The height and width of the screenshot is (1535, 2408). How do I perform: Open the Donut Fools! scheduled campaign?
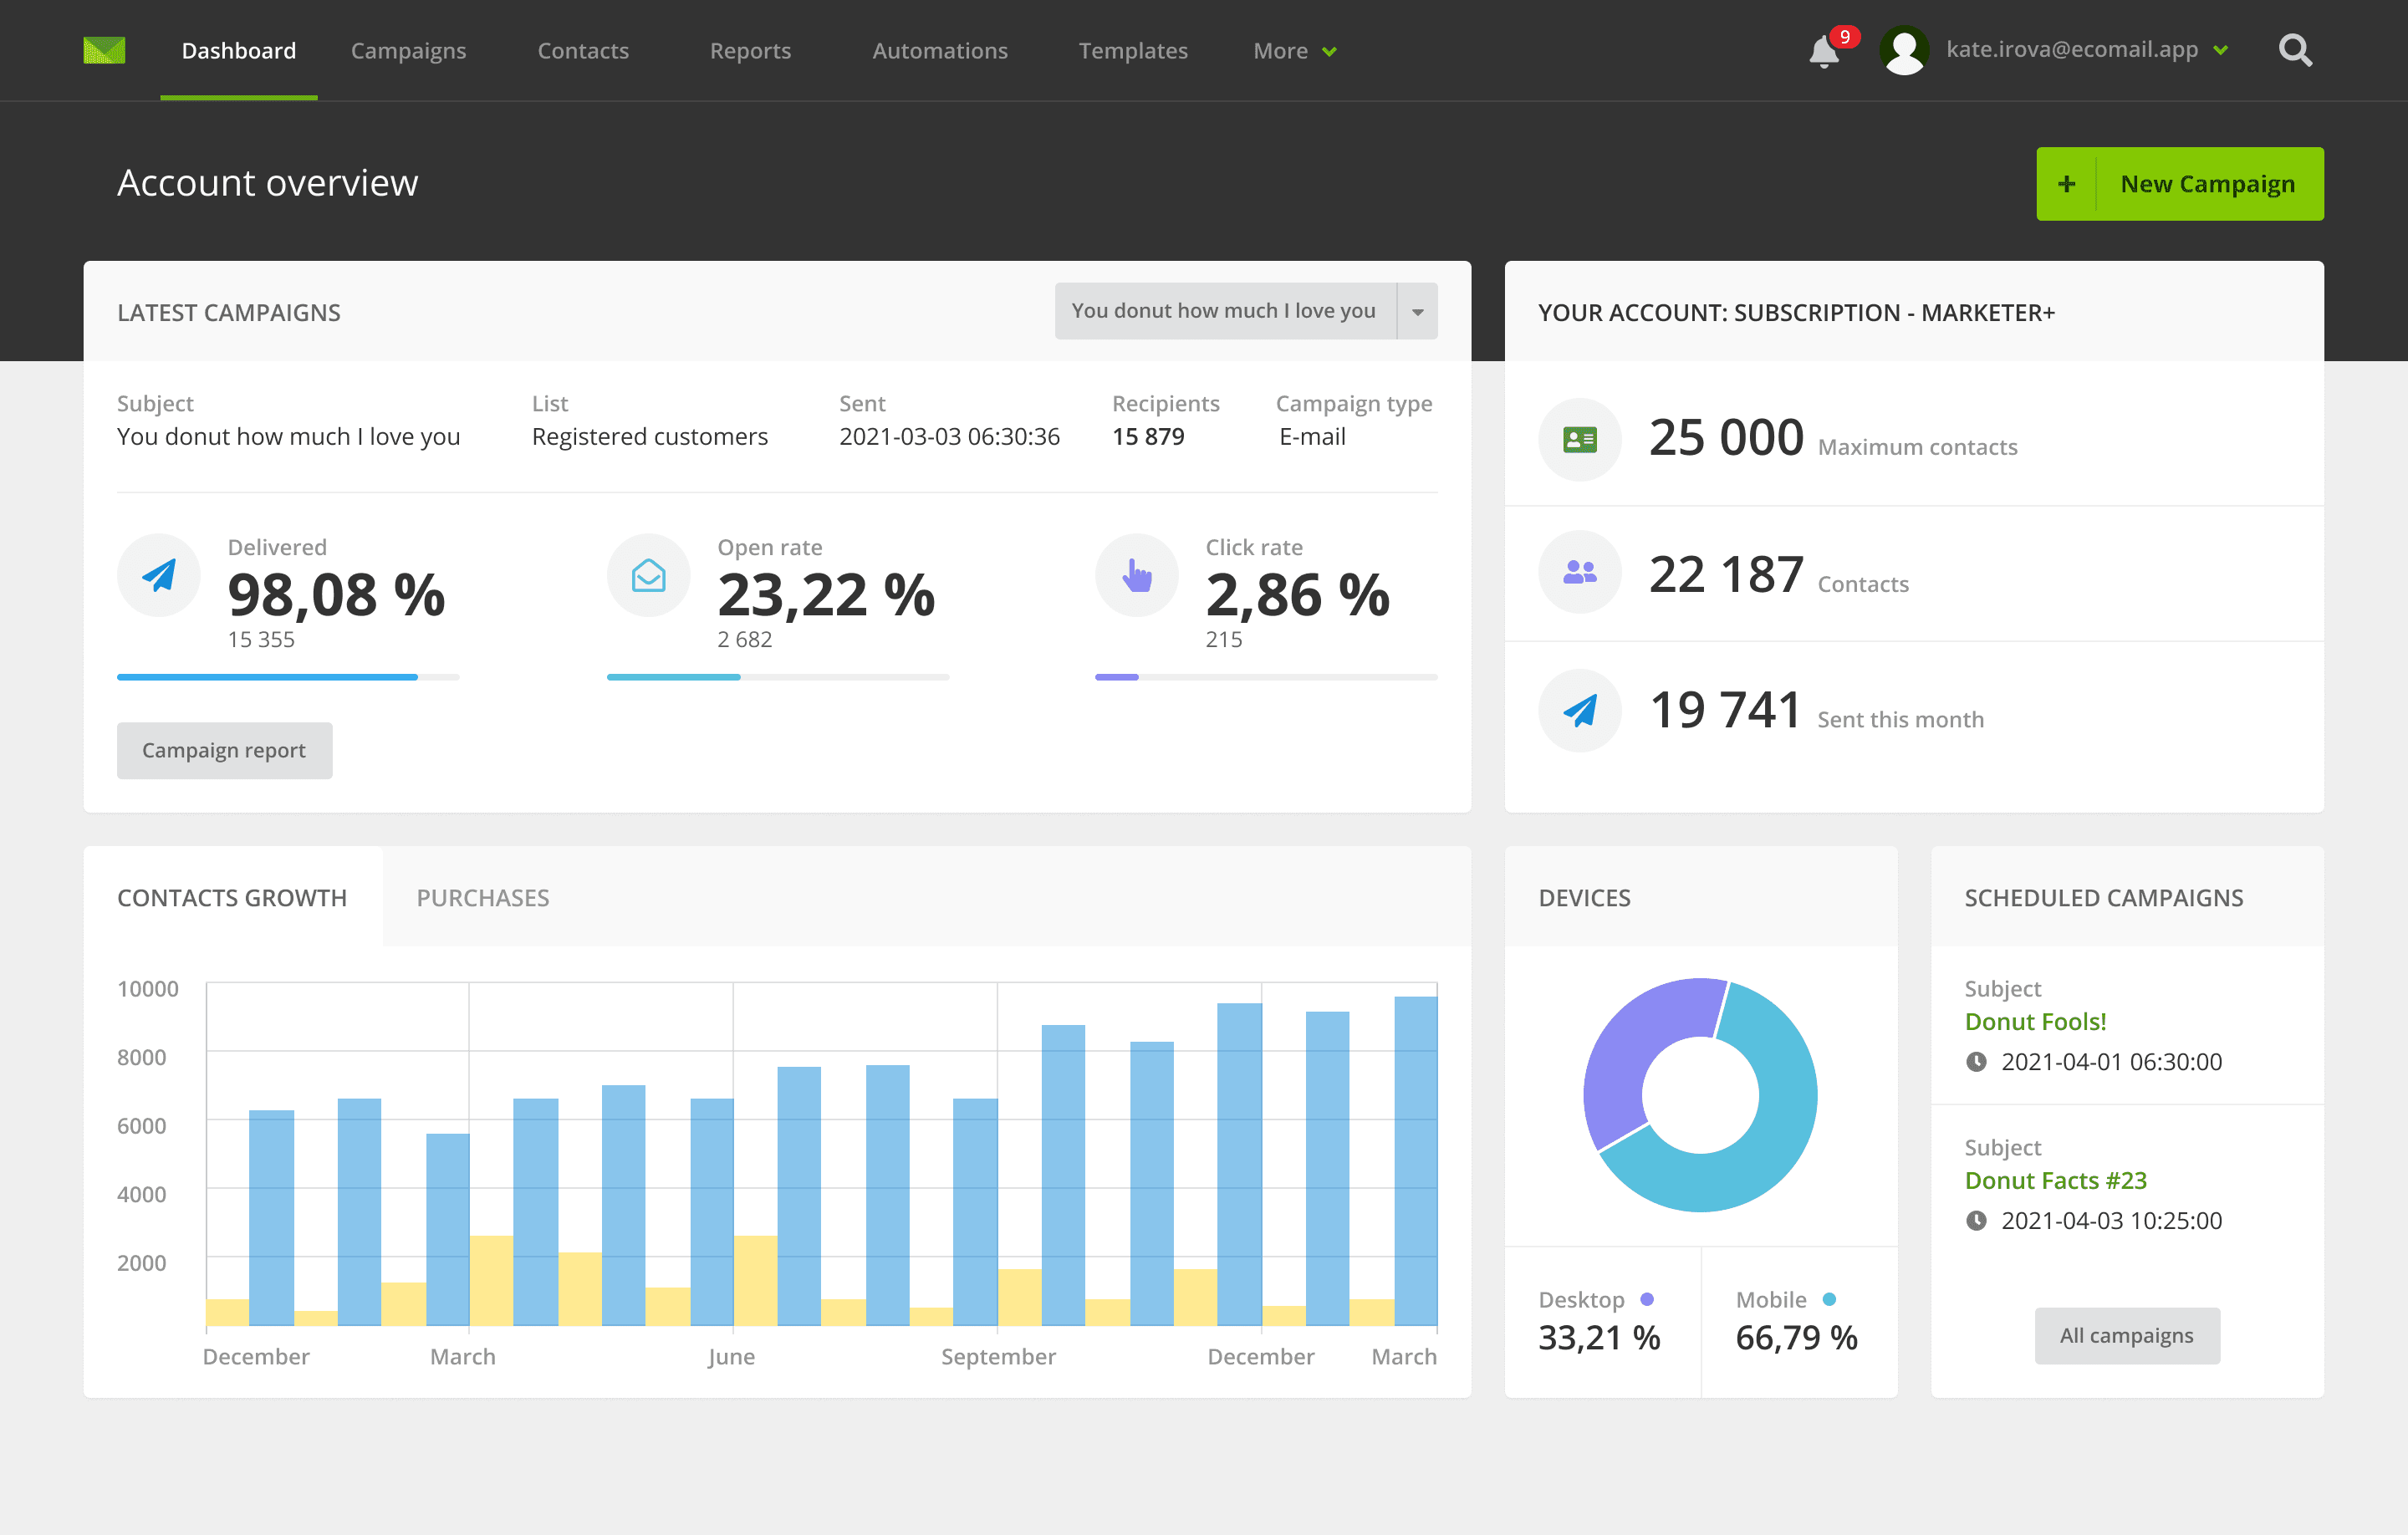click(2035, 1021)
